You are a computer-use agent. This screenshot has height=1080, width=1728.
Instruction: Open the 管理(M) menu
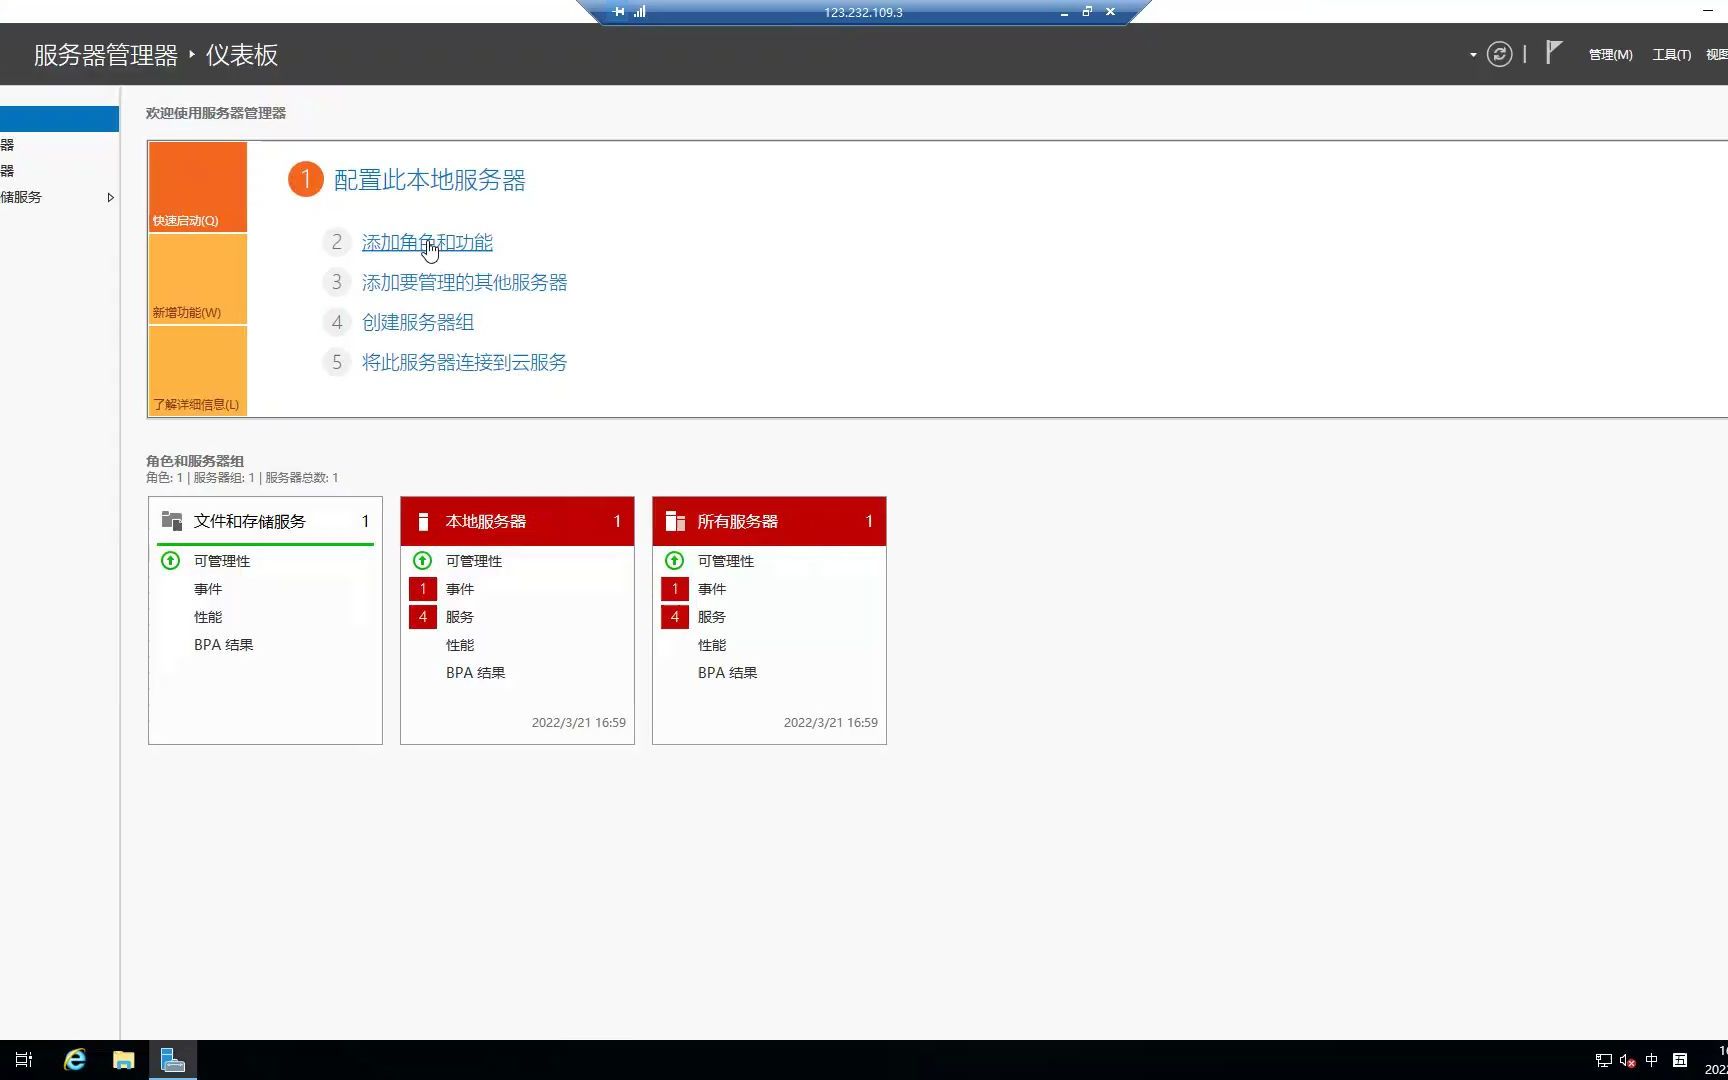pos(1609,54)
